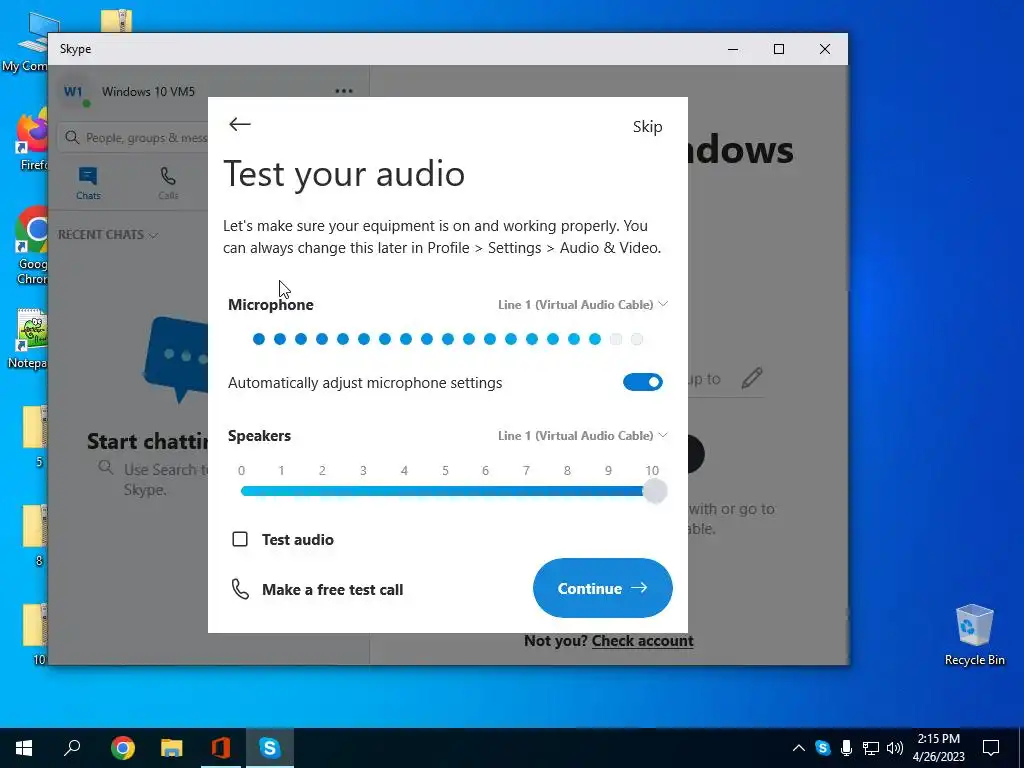Open the volume tray icon
1024x768 pixels.
coord(895,748)
